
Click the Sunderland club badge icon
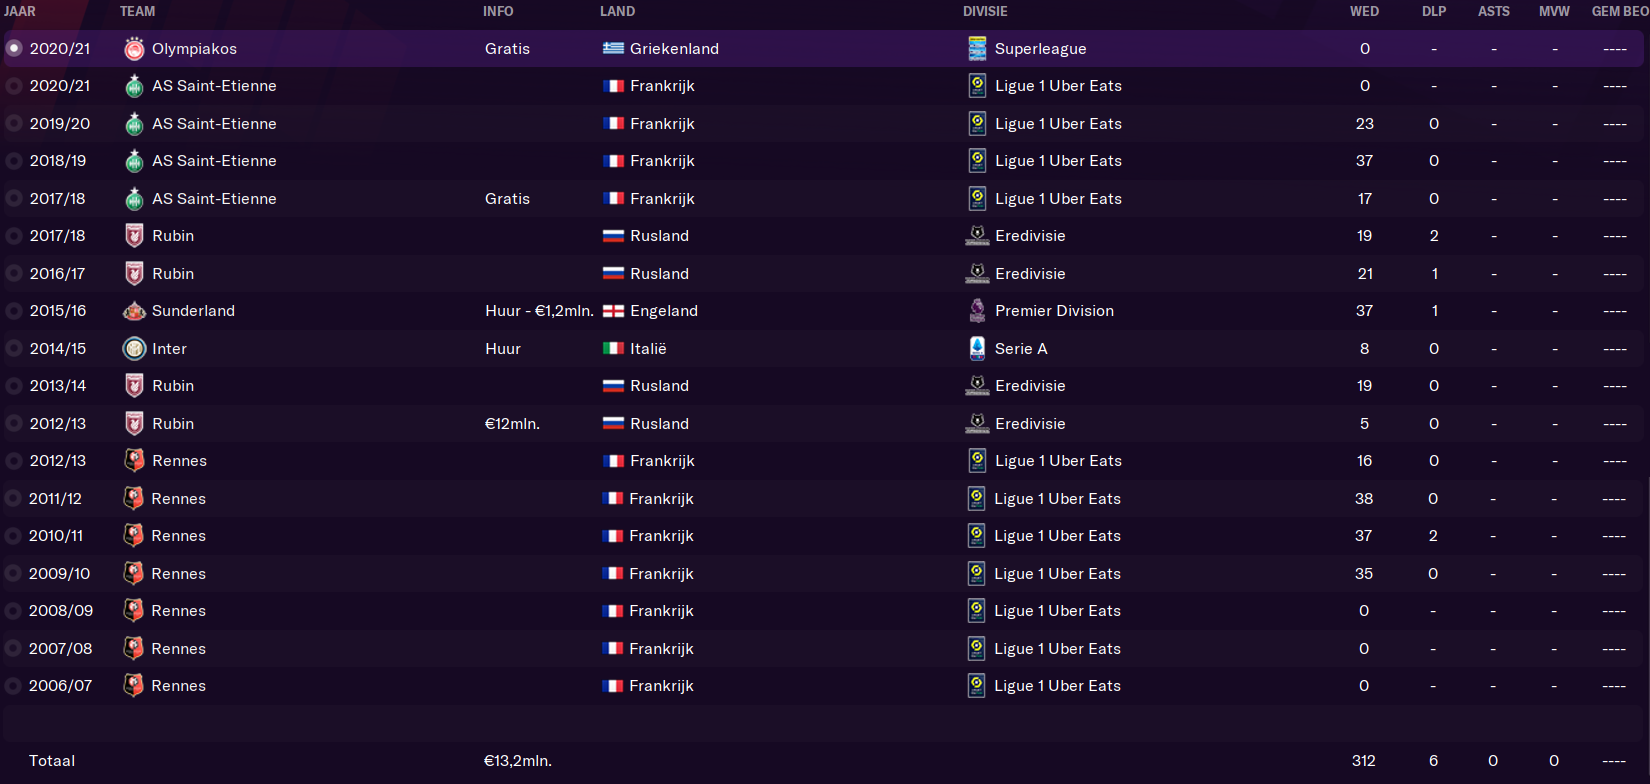[x=134, y=311]
